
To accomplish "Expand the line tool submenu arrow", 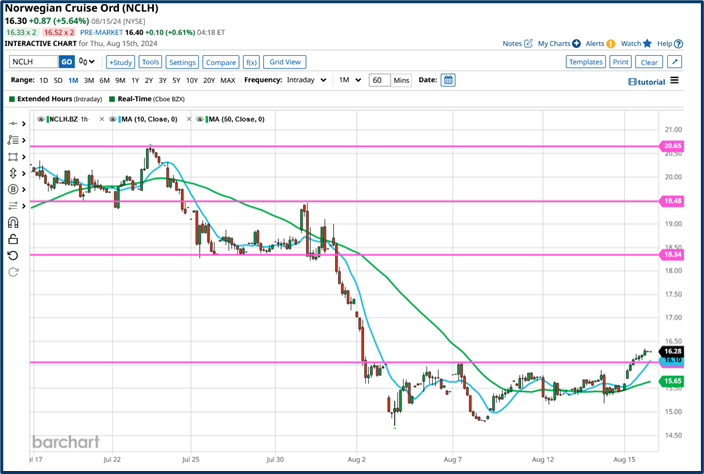I will point(24,124).
